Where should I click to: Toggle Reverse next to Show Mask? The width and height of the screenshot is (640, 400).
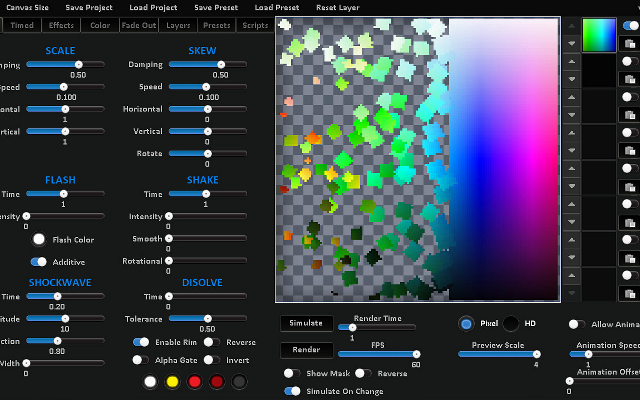[x=363, y=373]
